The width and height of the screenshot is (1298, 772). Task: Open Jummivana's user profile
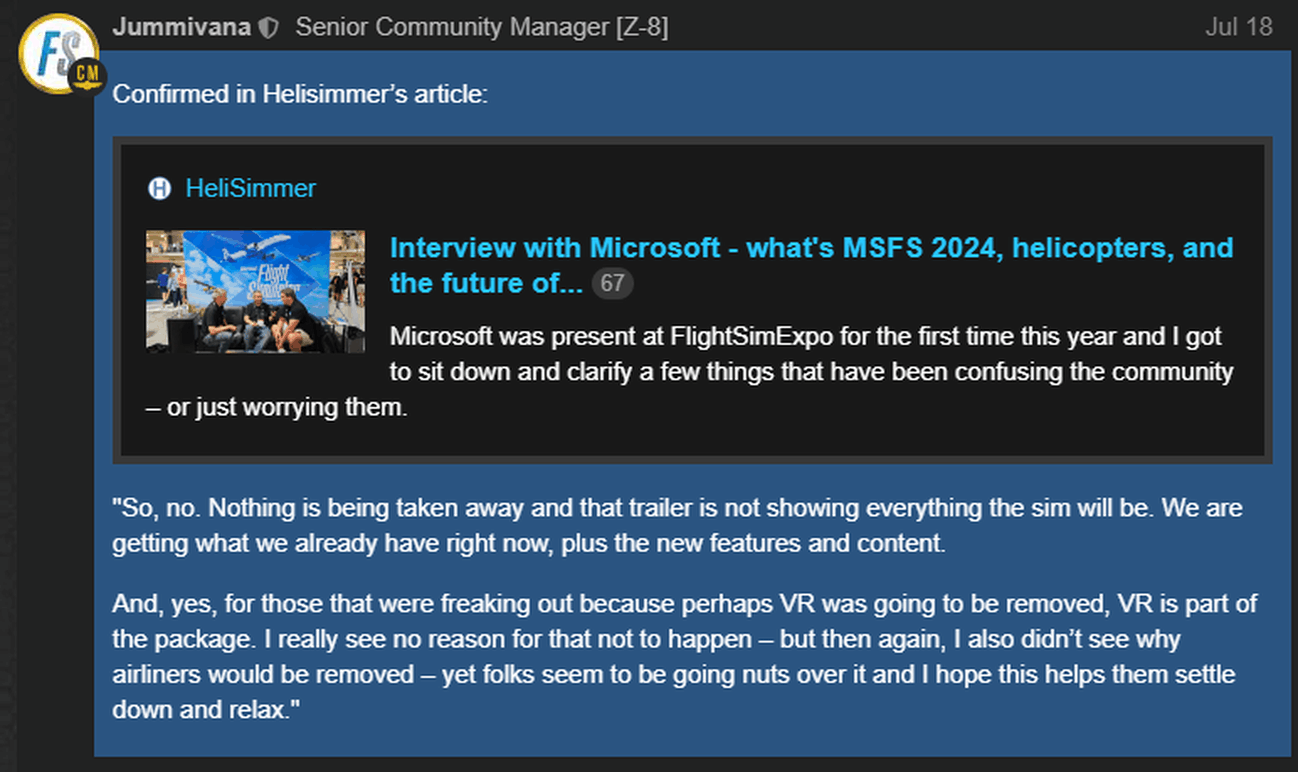[x=181, y=27]
